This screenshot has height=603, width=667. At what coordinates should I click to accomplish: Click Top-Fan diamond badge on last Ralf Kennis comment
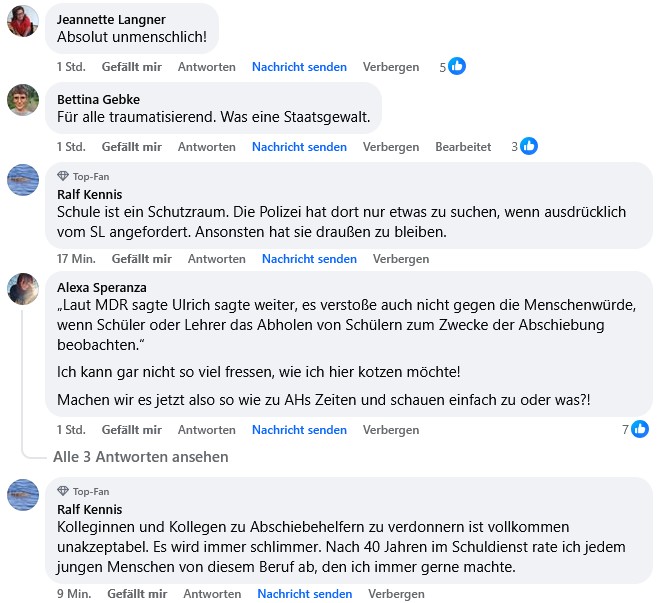pos(63,491)
